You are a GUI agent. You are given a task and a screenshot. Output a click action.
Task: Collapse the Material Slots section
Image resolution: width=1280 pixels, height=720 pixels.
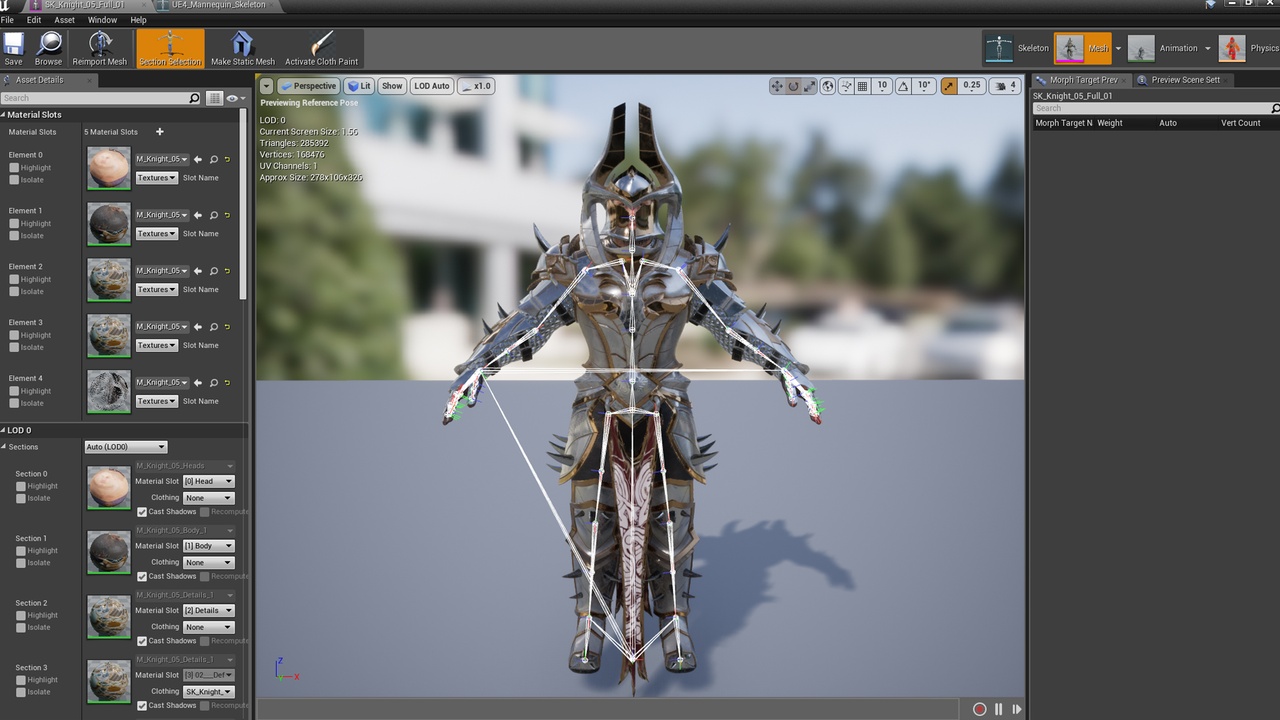(4, 115)
